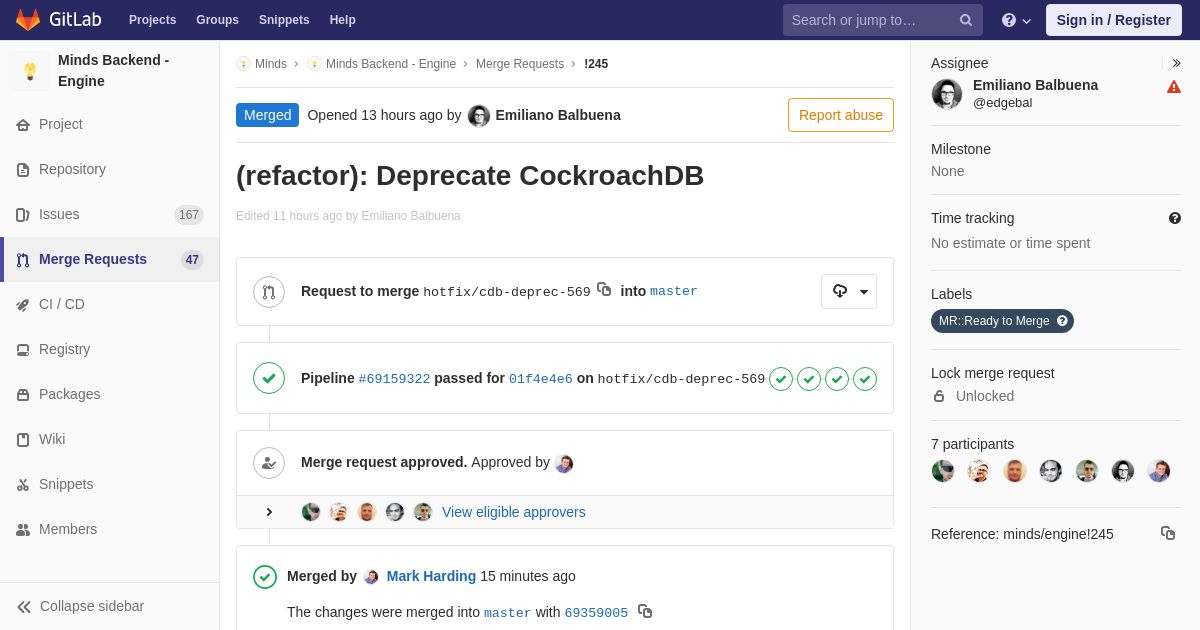Open Mark Harding profile link
The width and height of the screenshot is (1200, 630).
click(x=431, y=576)
